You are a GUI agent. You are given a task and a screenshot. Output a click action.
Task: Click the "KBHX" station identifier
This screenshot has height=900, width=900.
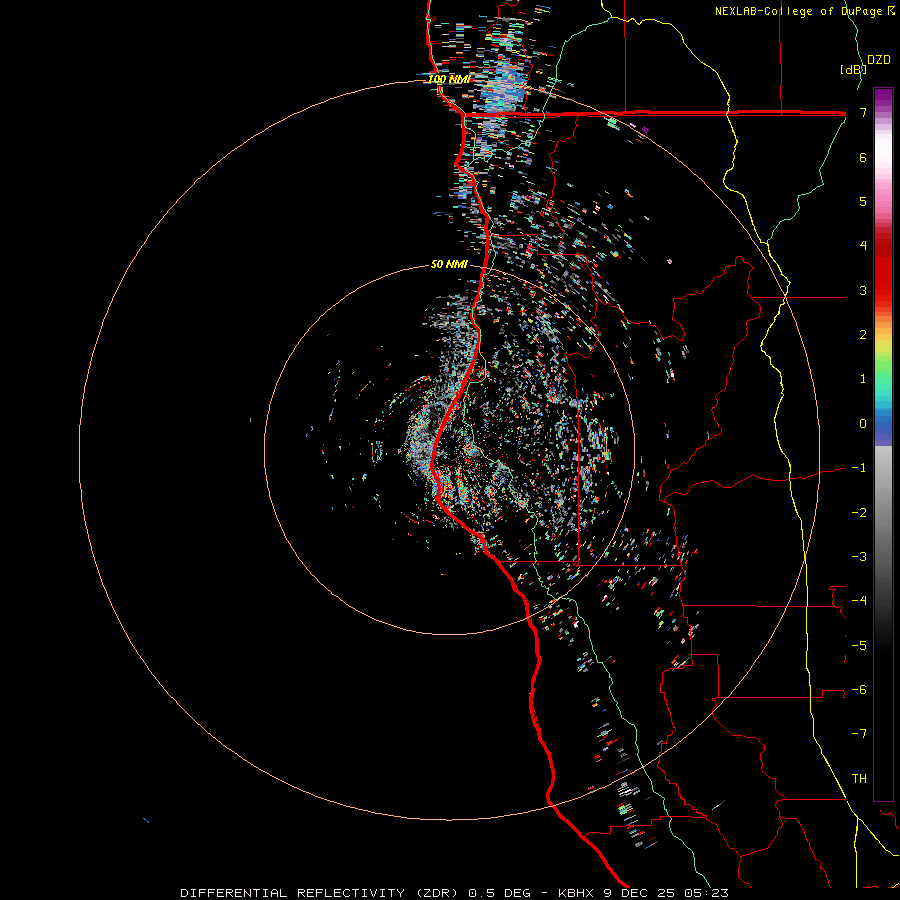577,893
